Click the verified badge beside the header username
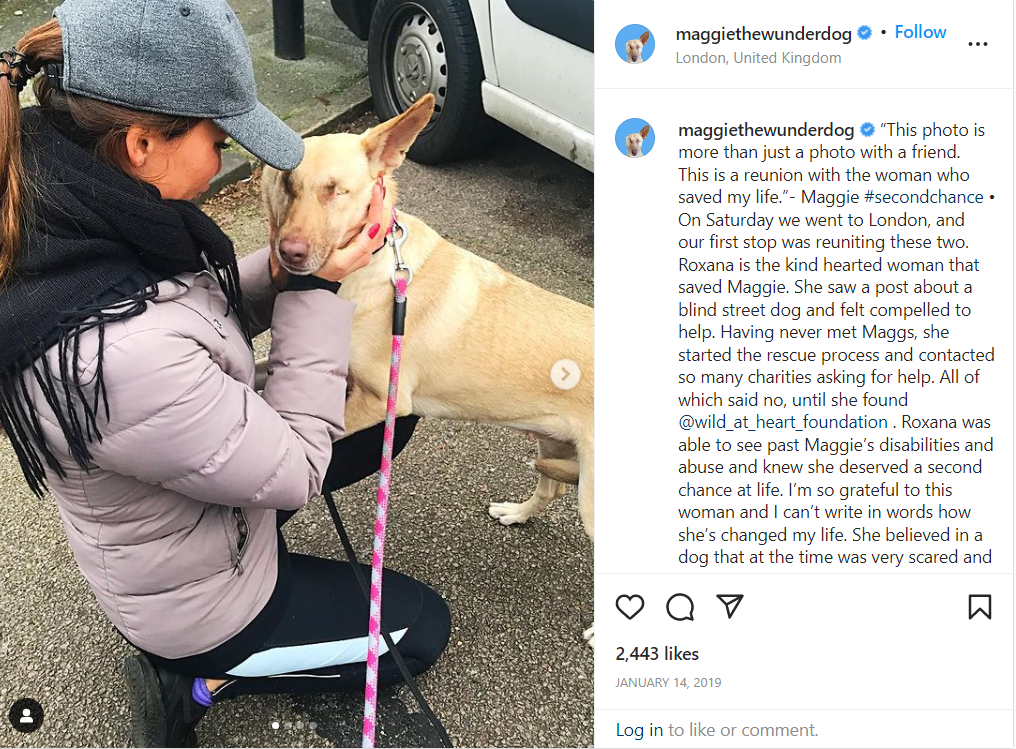 [864, 32]
